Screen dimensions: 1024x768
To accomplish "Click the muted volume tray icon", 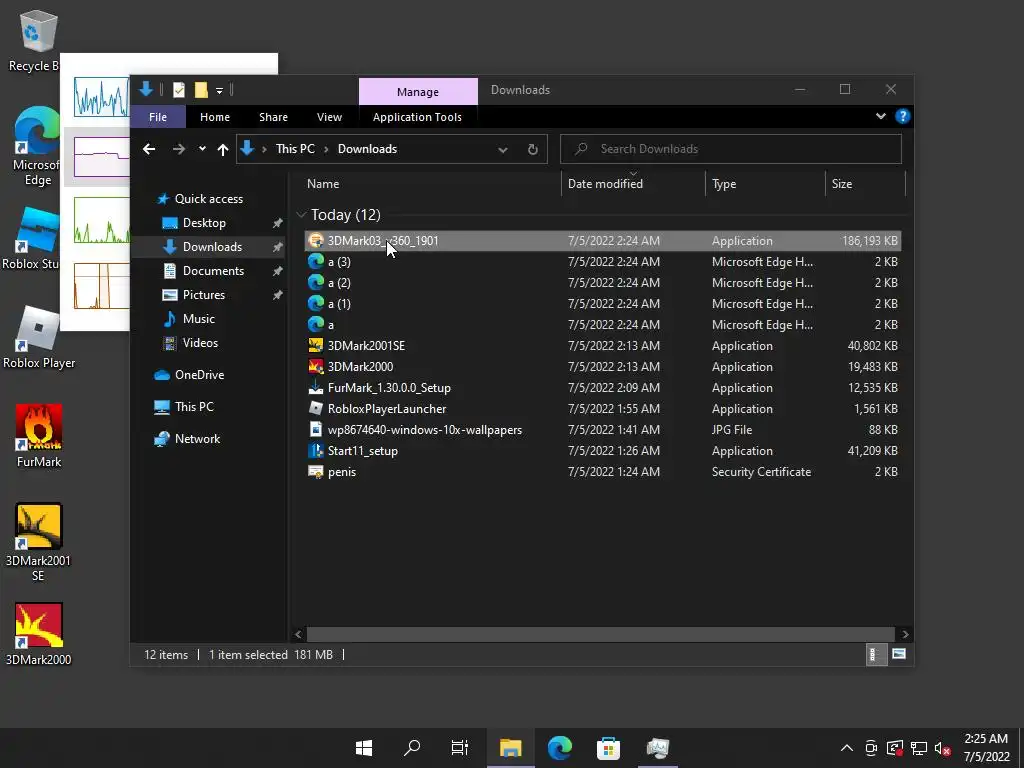I will [x=942, y=749].
